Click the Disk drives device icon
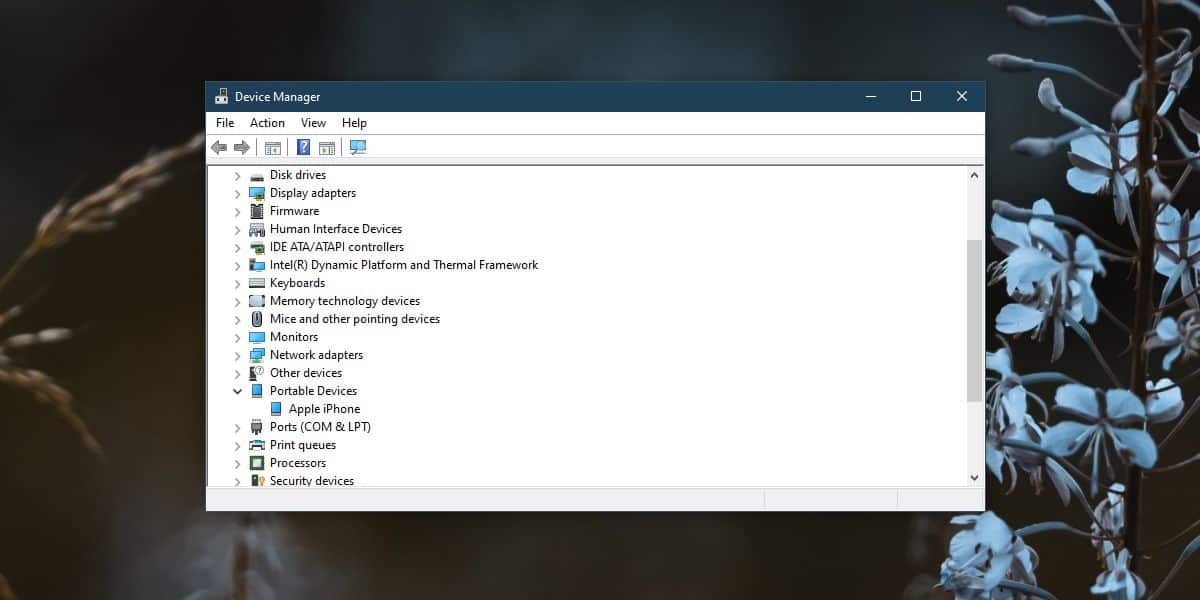Screen dimensions: 1200x600 [x=257, y=175]
